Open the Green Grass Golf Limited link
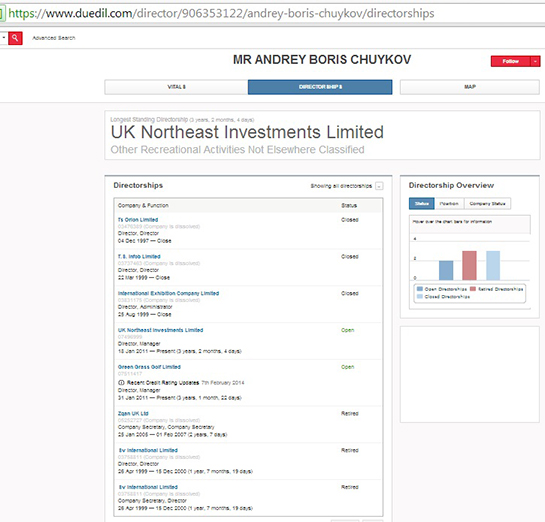 pyautogui.click(x=149, y=367)
